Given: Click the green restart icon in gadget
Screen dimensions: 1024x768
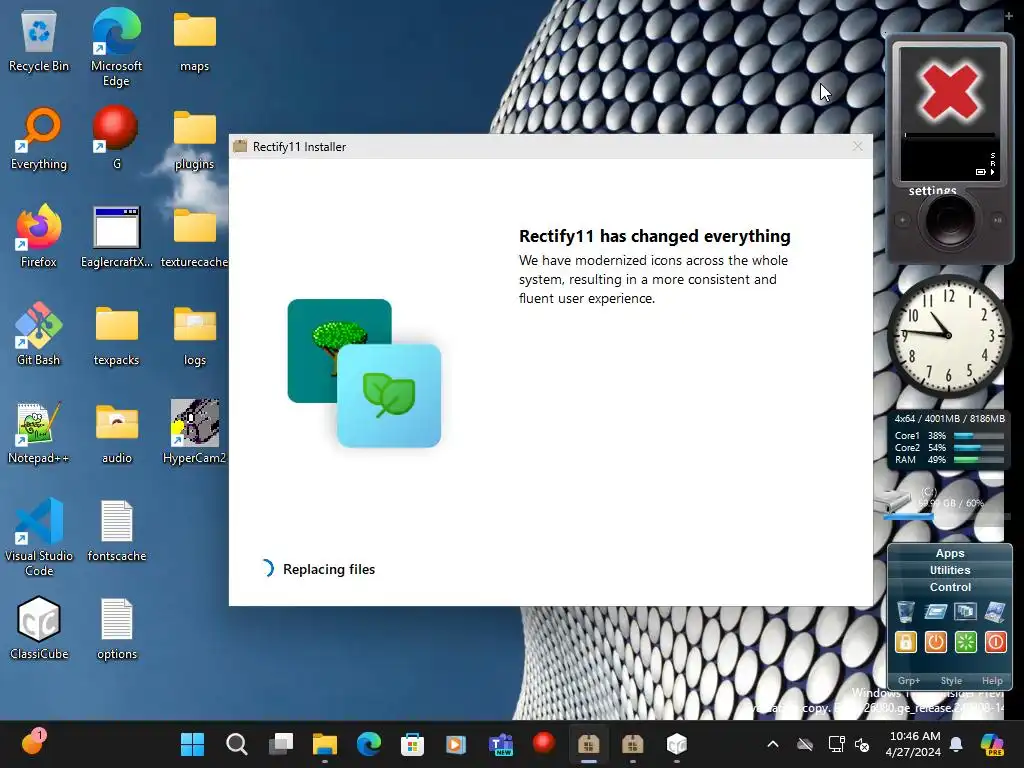Looking at the screenshot, I should (965, 642).
